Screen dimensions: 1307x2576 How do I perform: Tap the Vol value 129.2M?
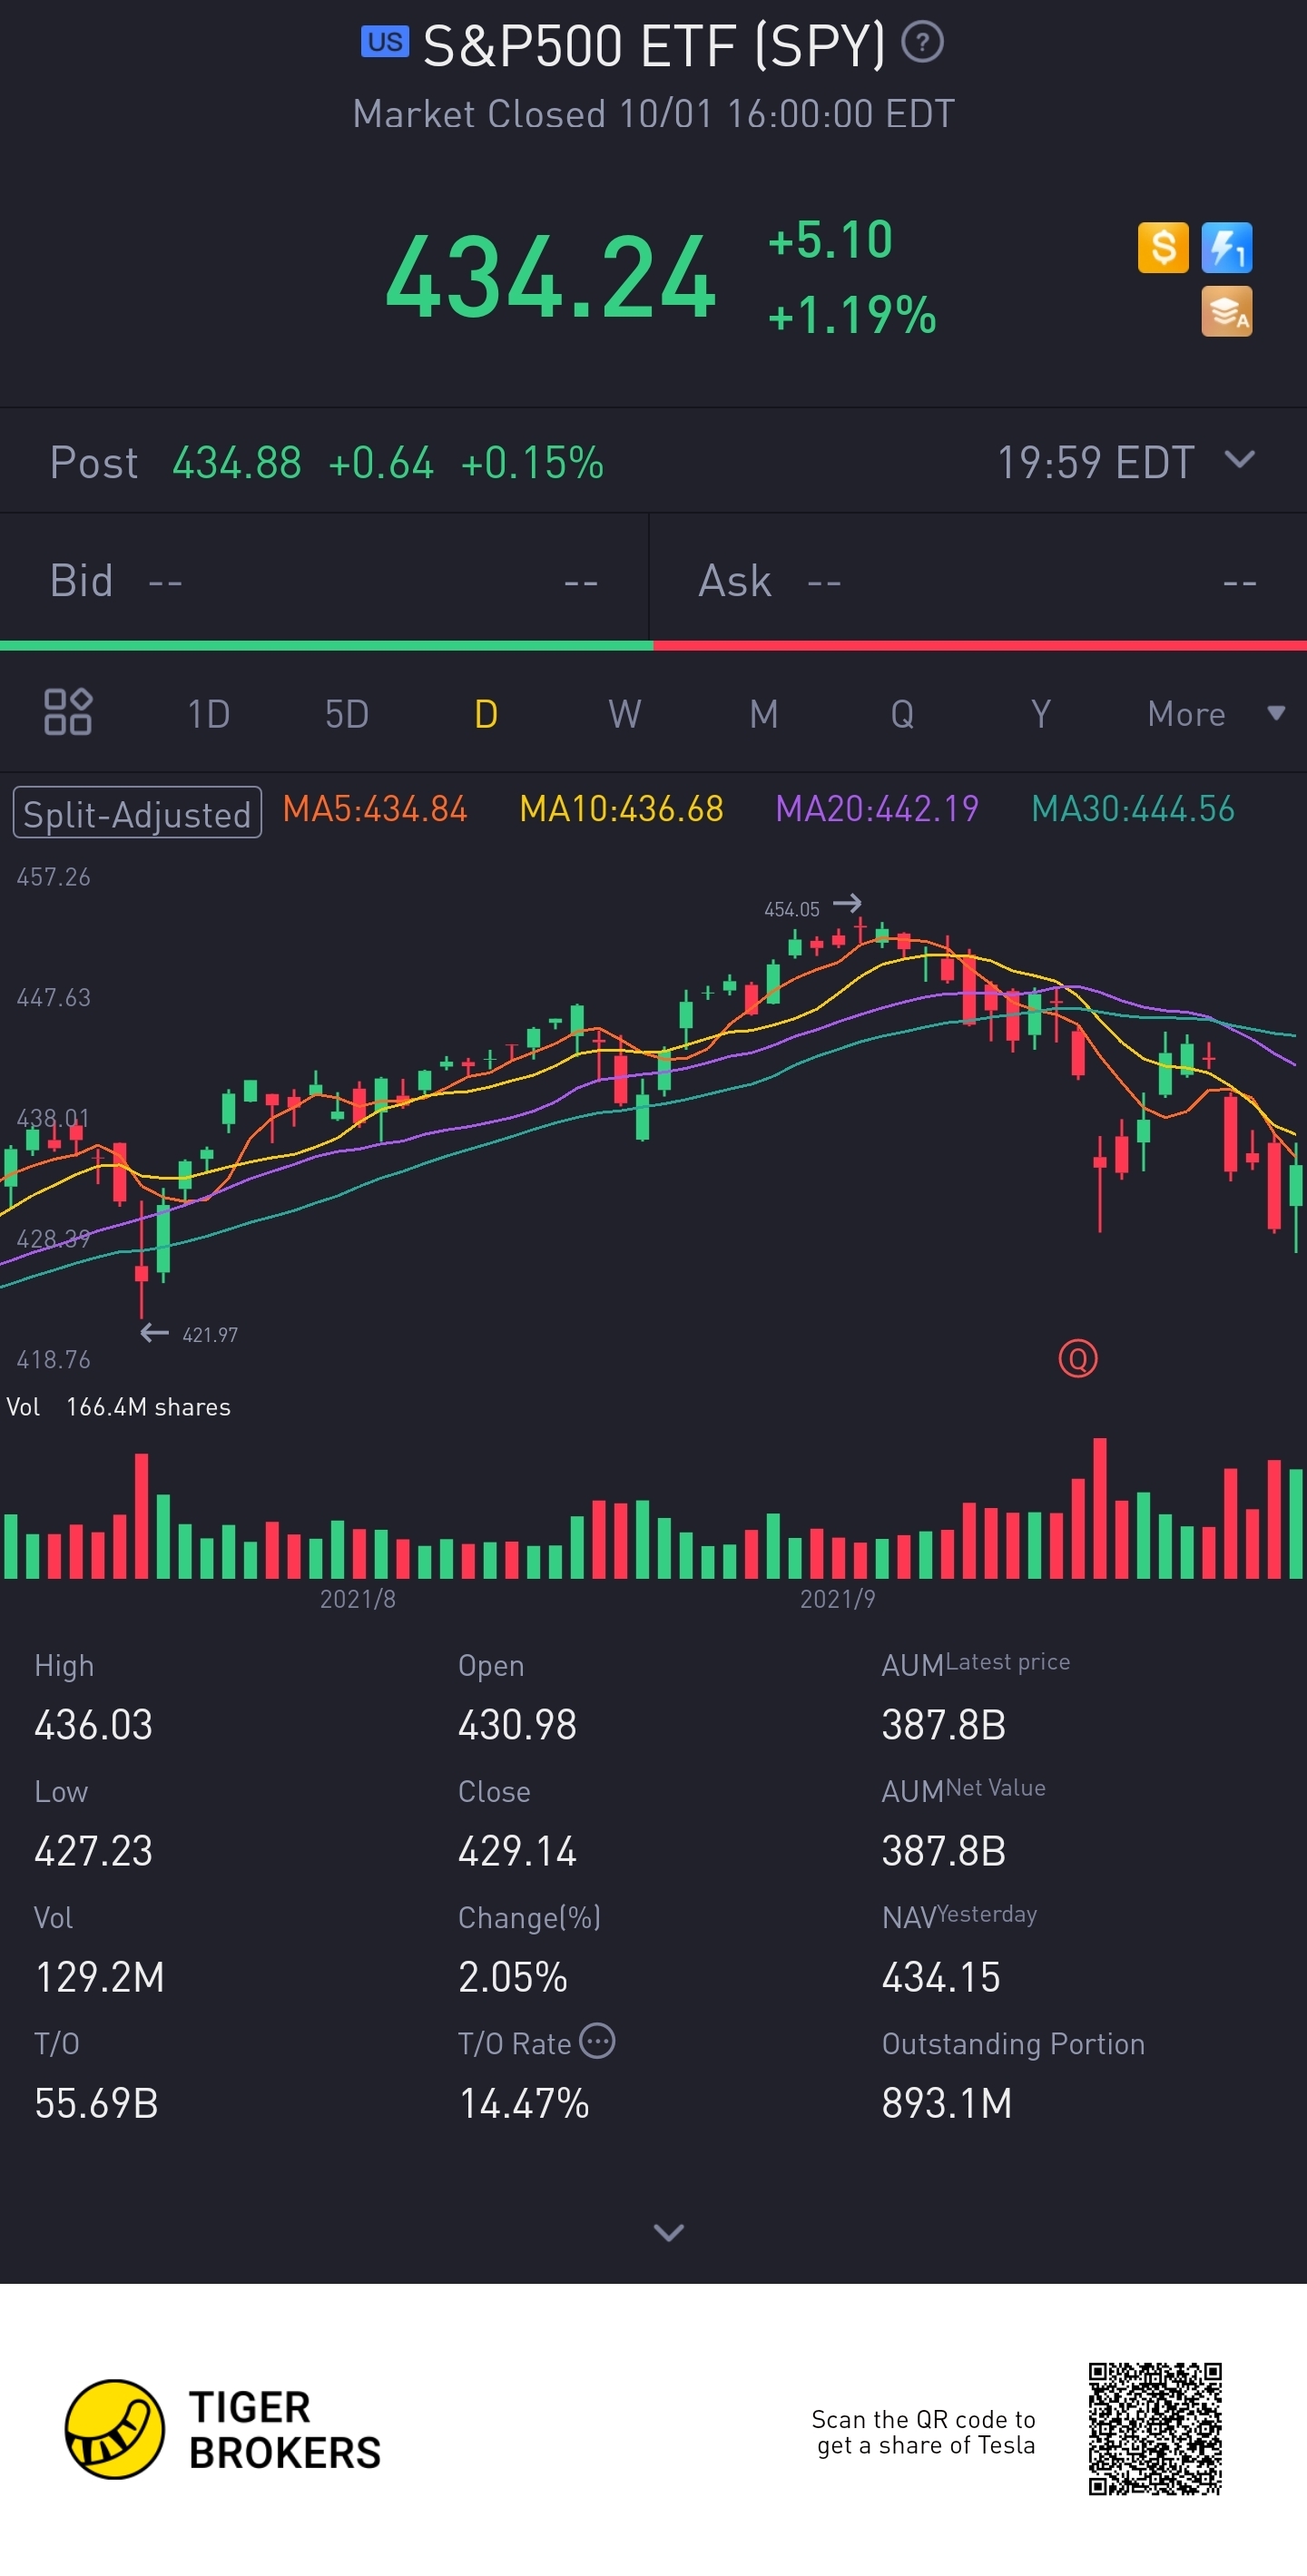(99, 1977)
